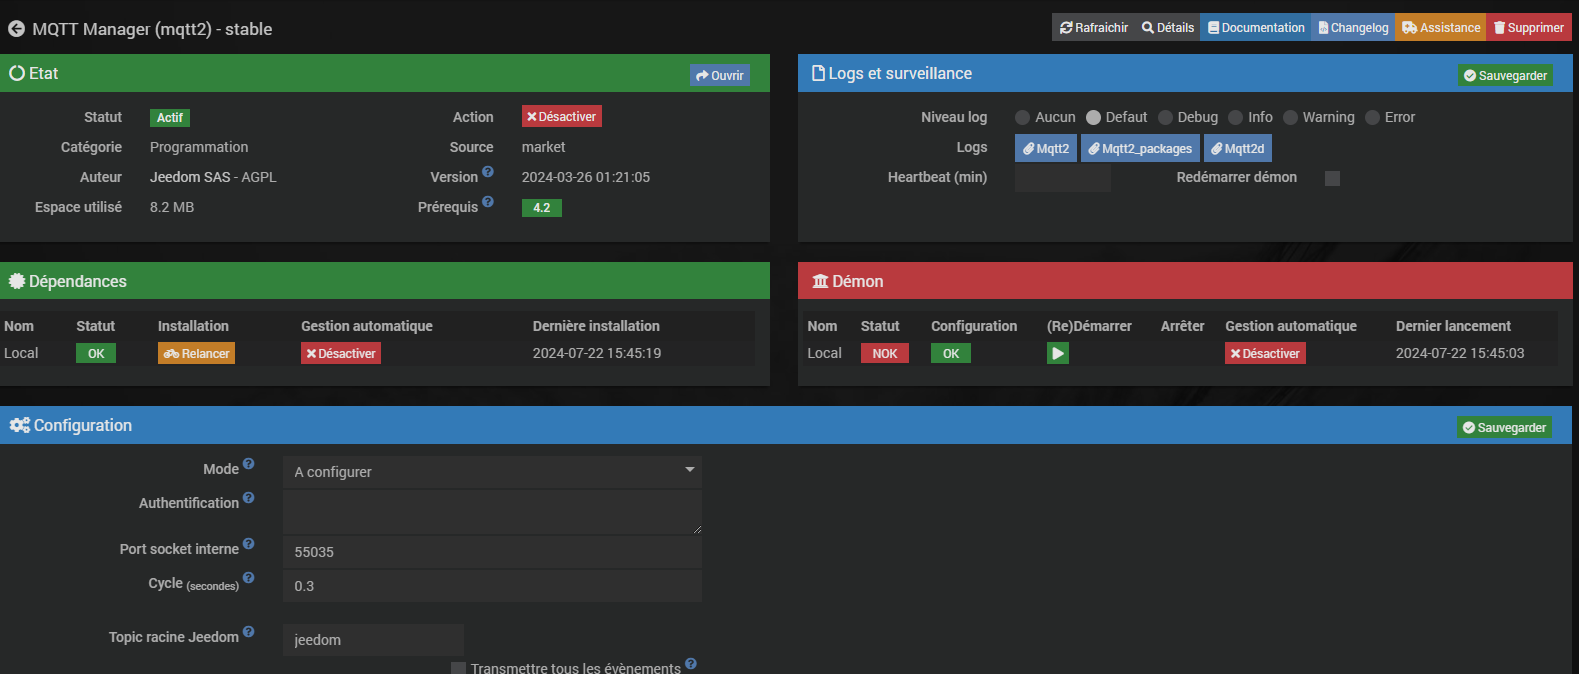Screen dimensions: 1579x674
Task: Click the last install date 2024-07-22 15:45:19
Action: (x=597, y=353)
